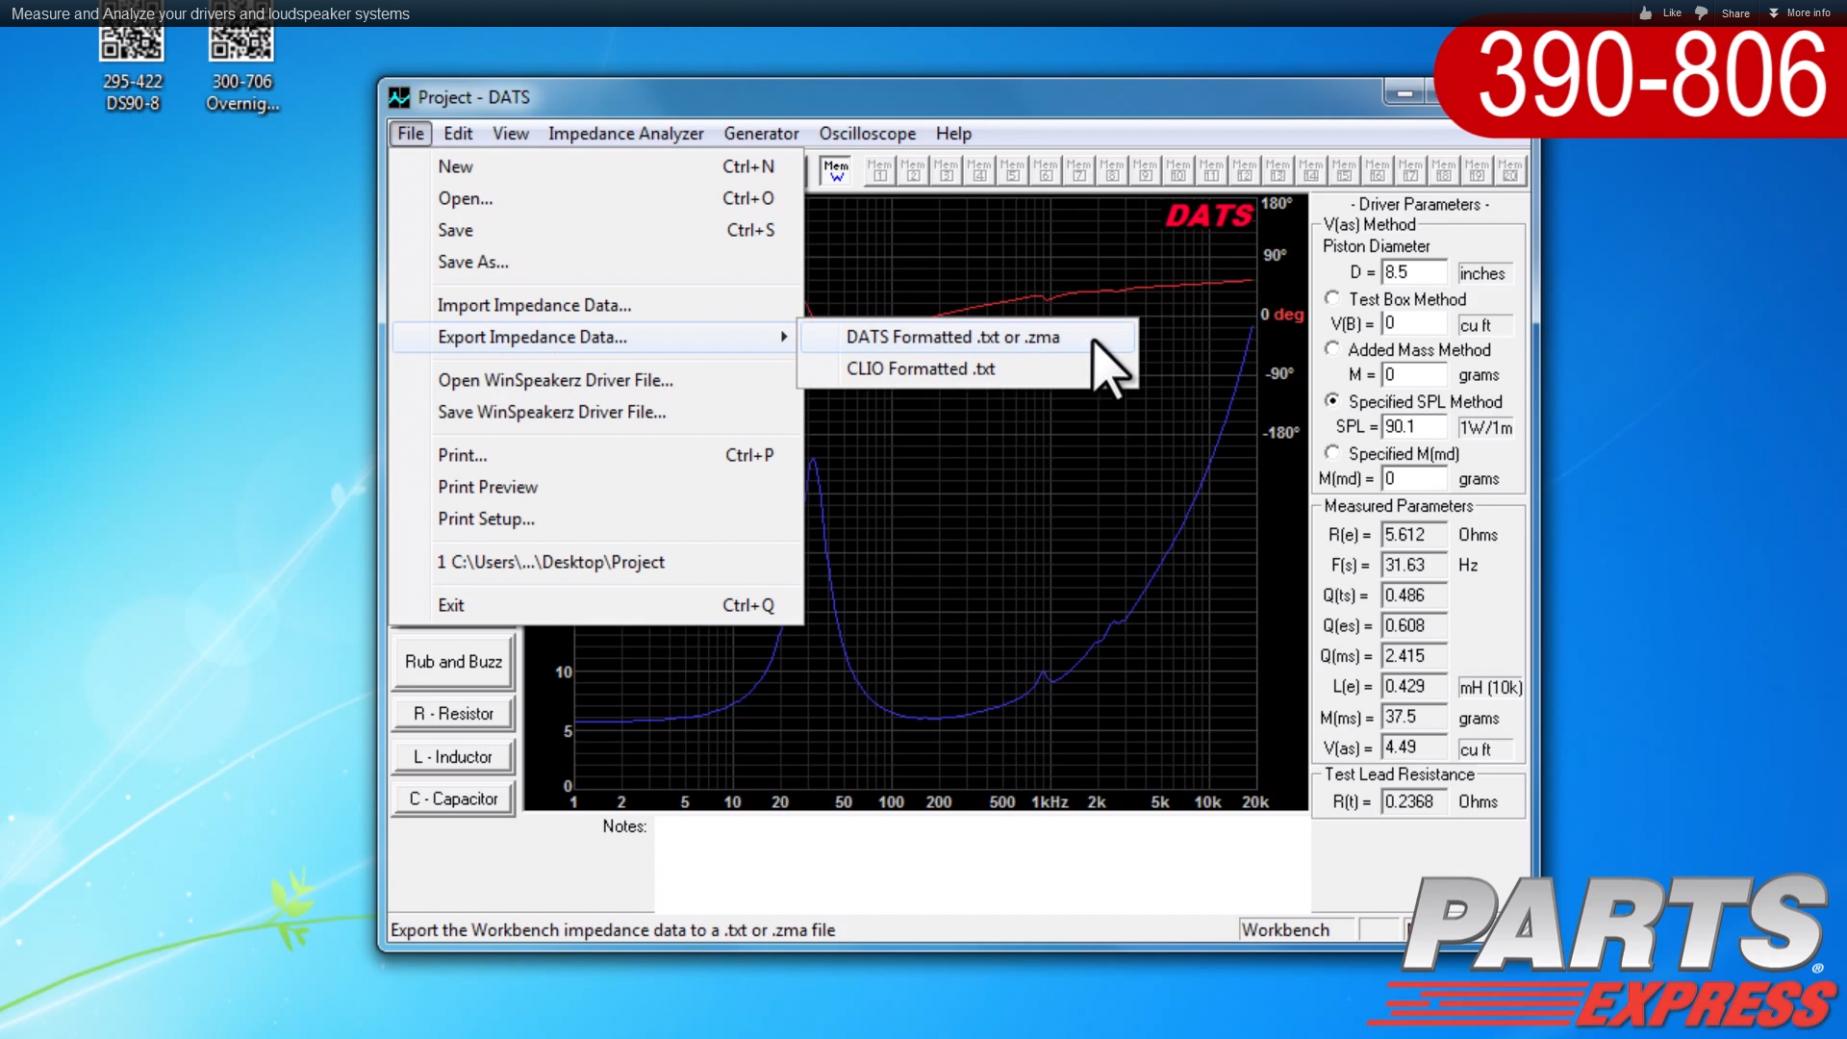Select the Mem 2 memory slot icon
Image resolution: width=1847 pixels, height=1039 pixels.
[x=913, y=171]
